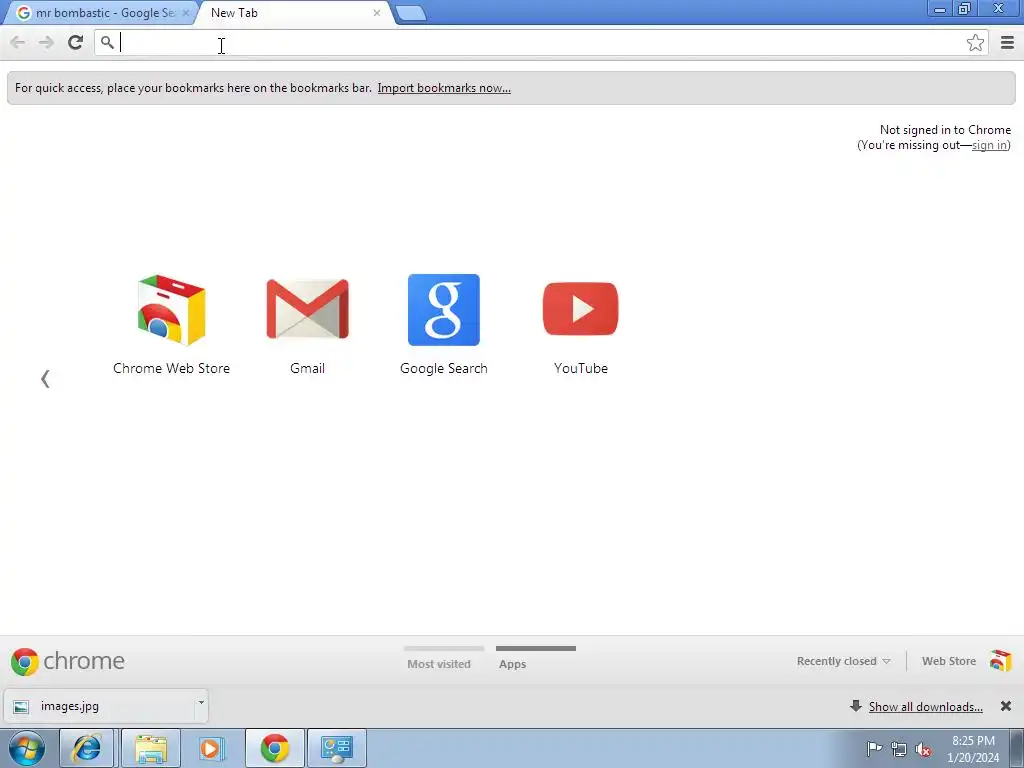Click the forward navigation arrow
Image resolution: width=1024 pixels, height=768 pixels.
[46, 42]
